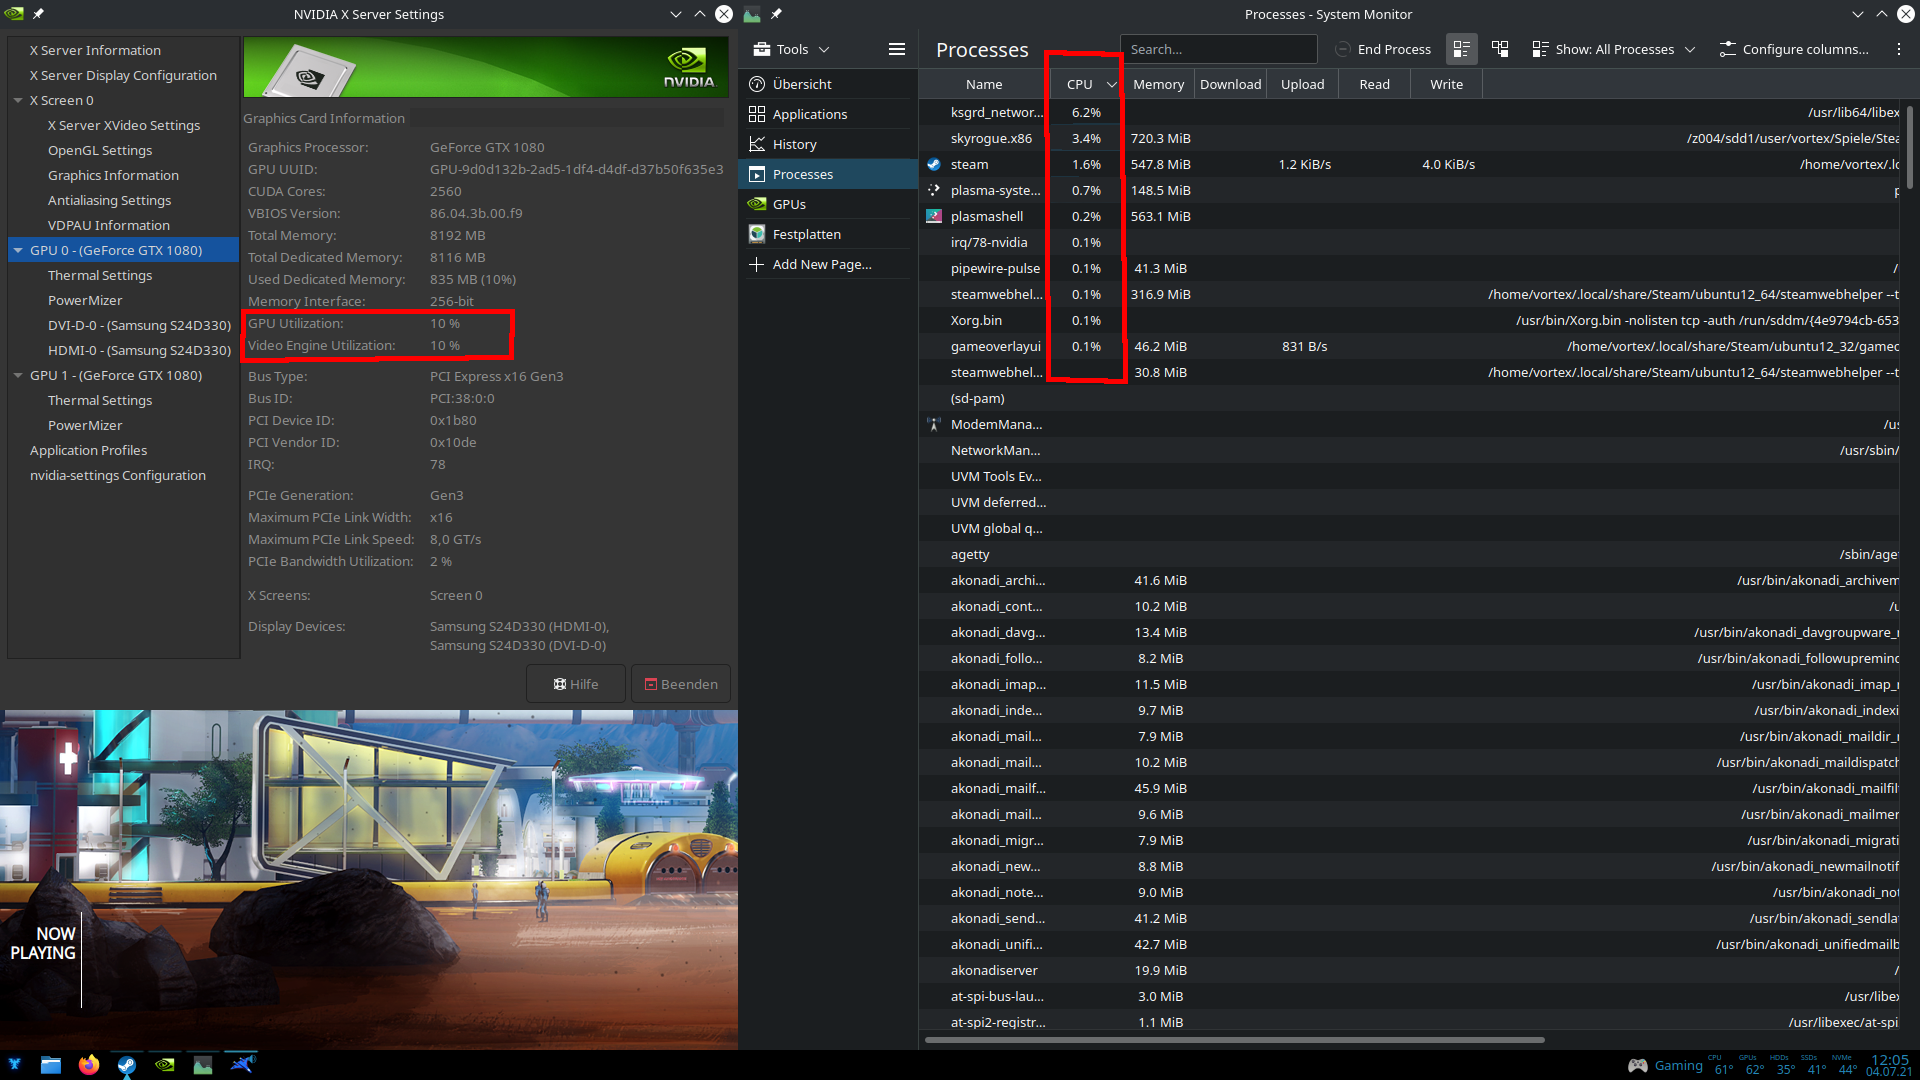Sort processes by Download column header
Viewport: 1920px width, 1080px height.
point(1230,84)
